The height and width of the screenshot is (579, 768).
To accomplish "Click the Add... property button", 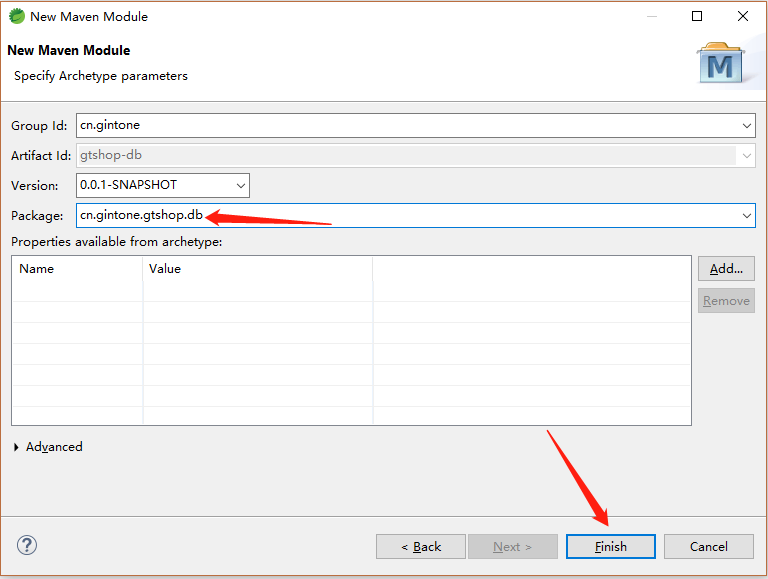I will pyautogui.click(x=726, y=268).
